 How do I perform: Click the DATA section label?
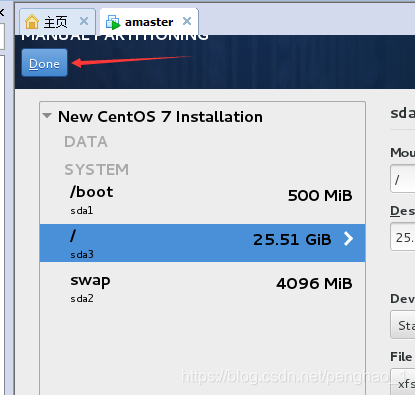click(86, 142)
